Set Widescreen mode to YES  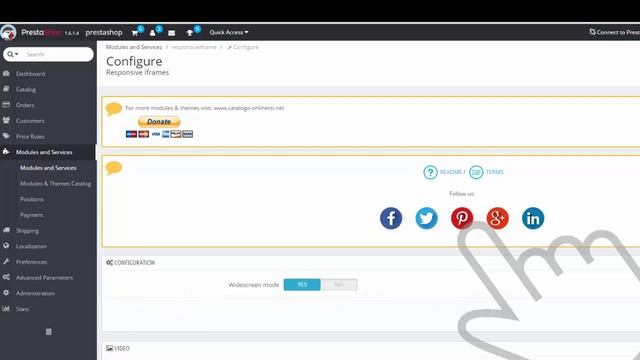coord(302,284)
